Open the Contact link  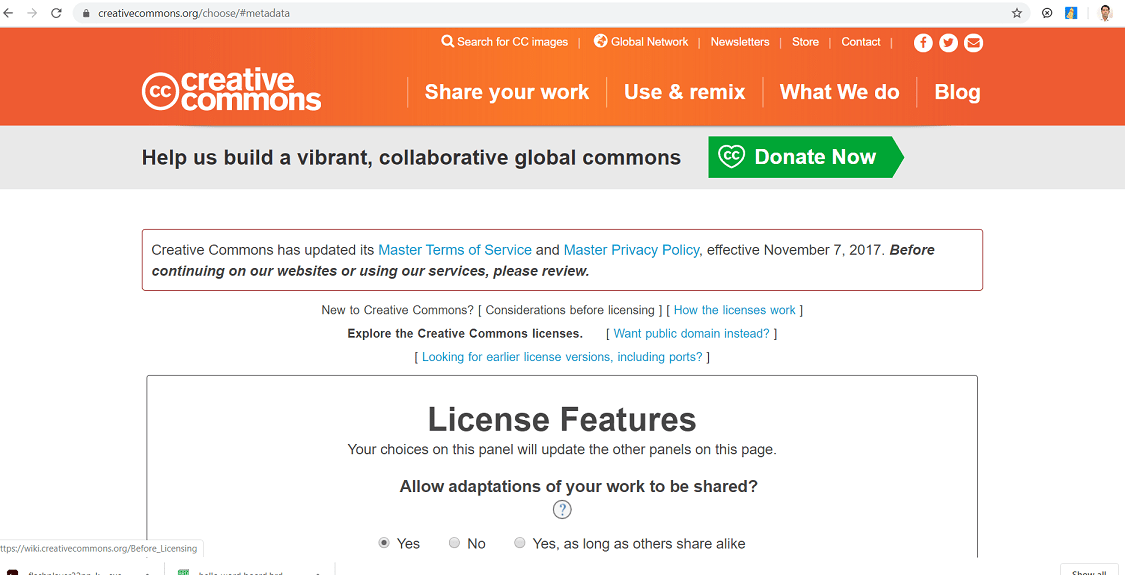coord(861,42)
